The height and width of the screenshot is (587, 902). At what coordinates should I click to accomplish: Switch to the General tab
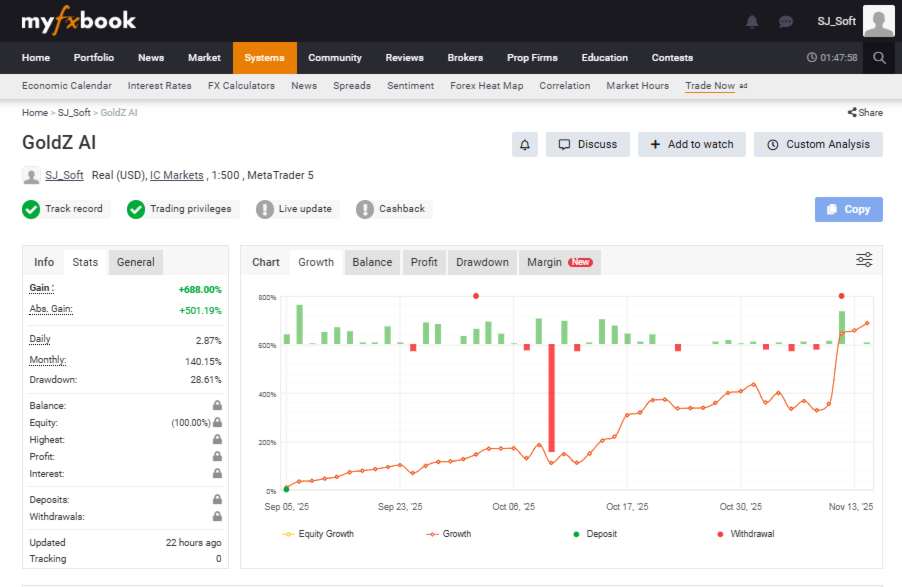point(136,262)
